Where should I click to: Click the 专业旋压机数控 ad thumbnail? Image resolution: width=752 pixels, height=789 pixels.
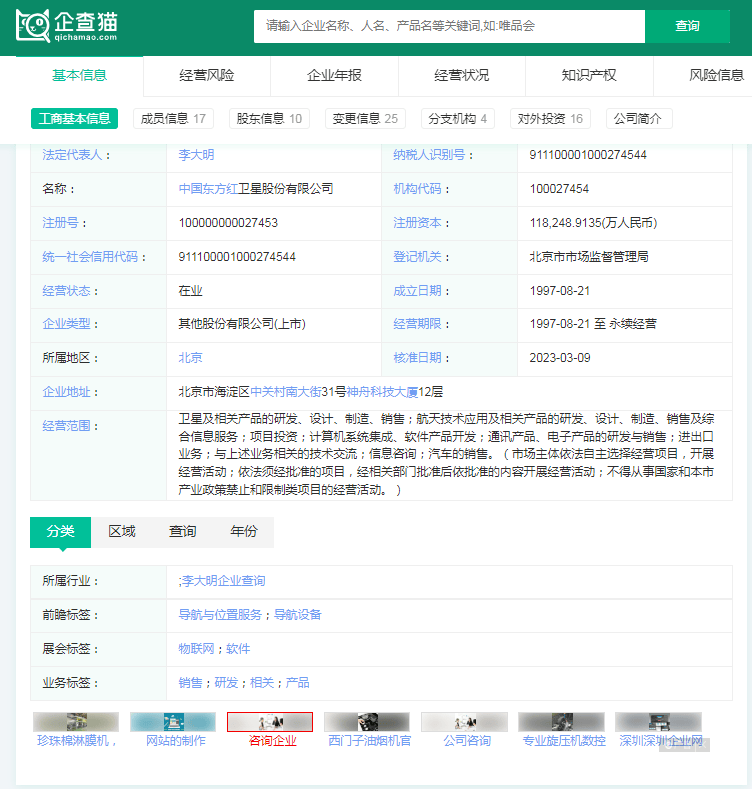561,722
